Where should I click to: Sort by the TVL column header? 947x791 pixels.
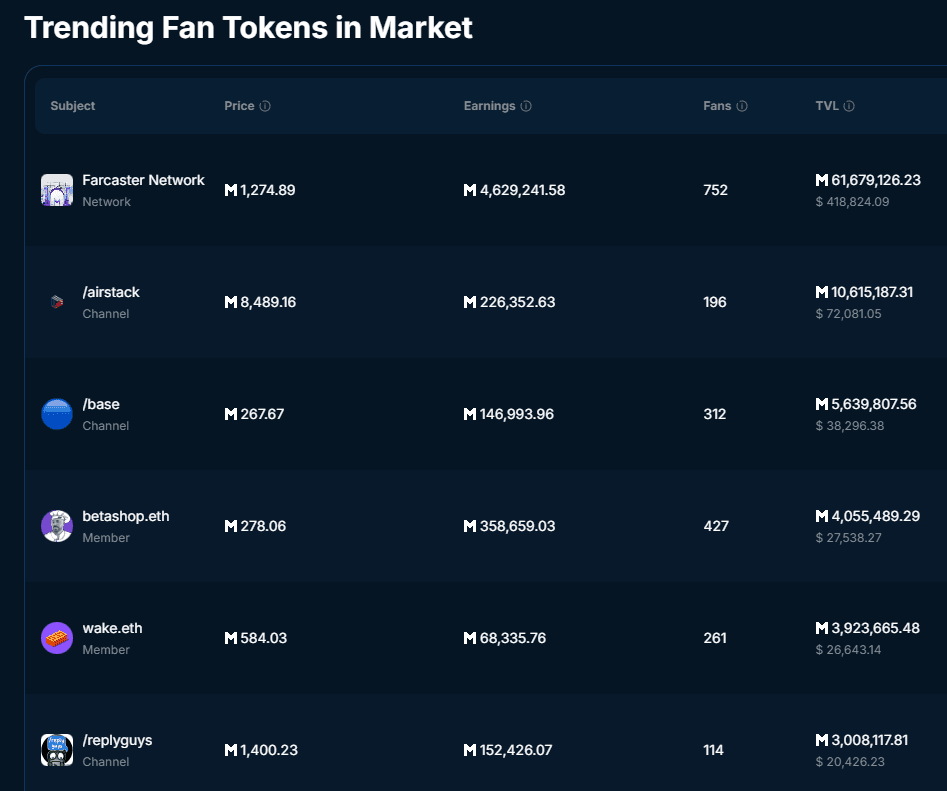coord(827,106)
